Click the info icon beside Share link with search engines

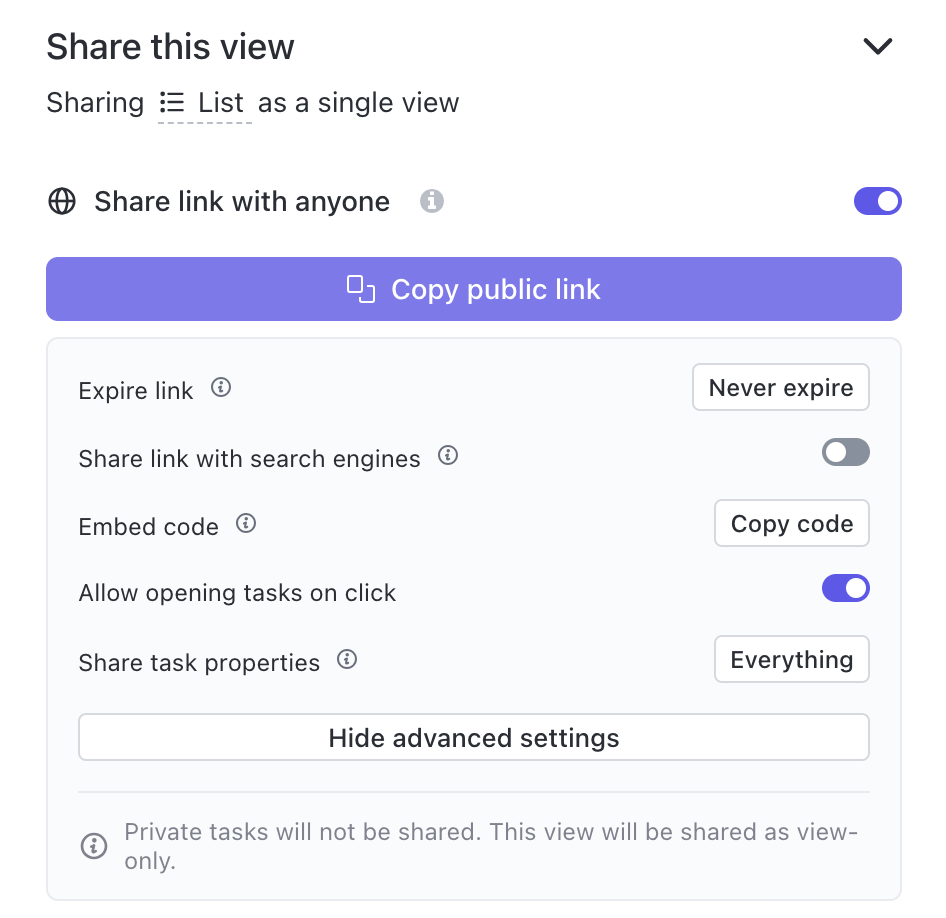coord(448,455)
